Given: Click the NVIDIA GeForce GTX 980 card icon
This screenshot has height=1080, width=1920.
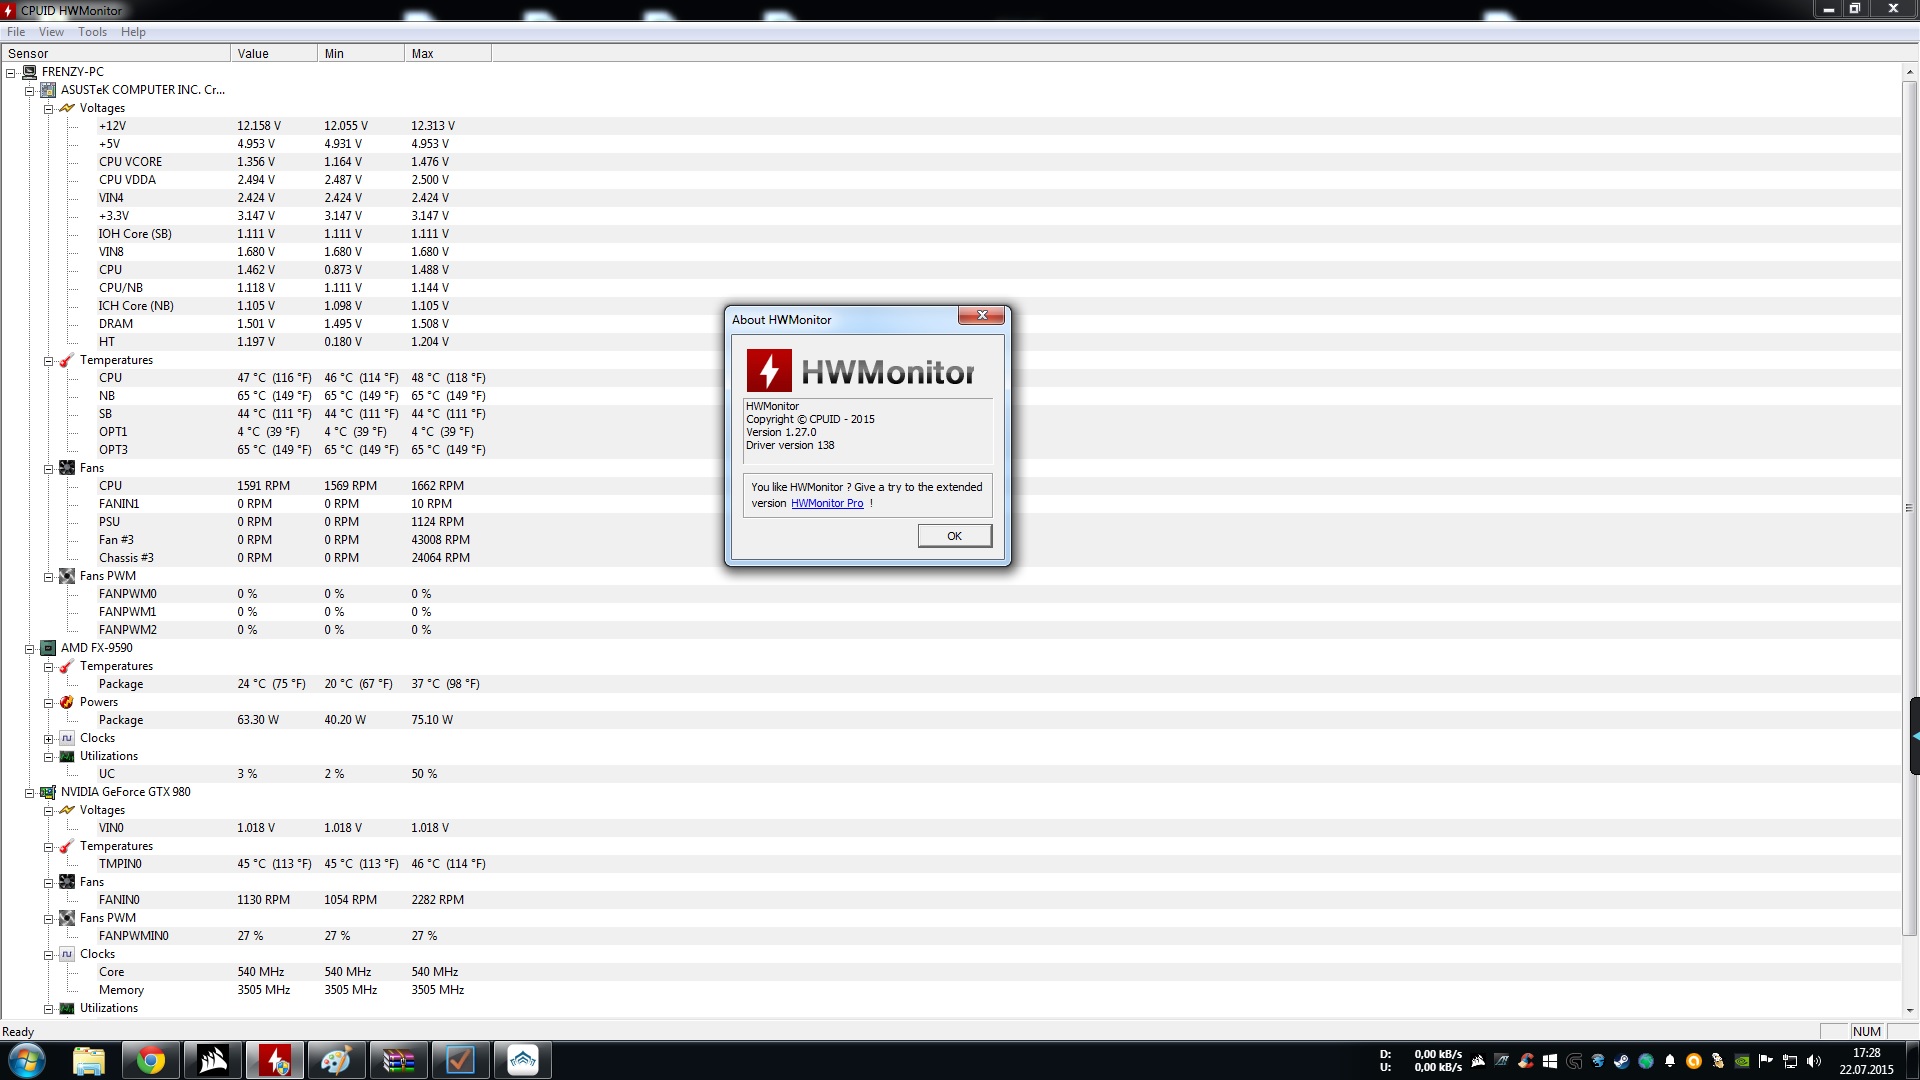Looking at the screenshot, I should point(48,792).
